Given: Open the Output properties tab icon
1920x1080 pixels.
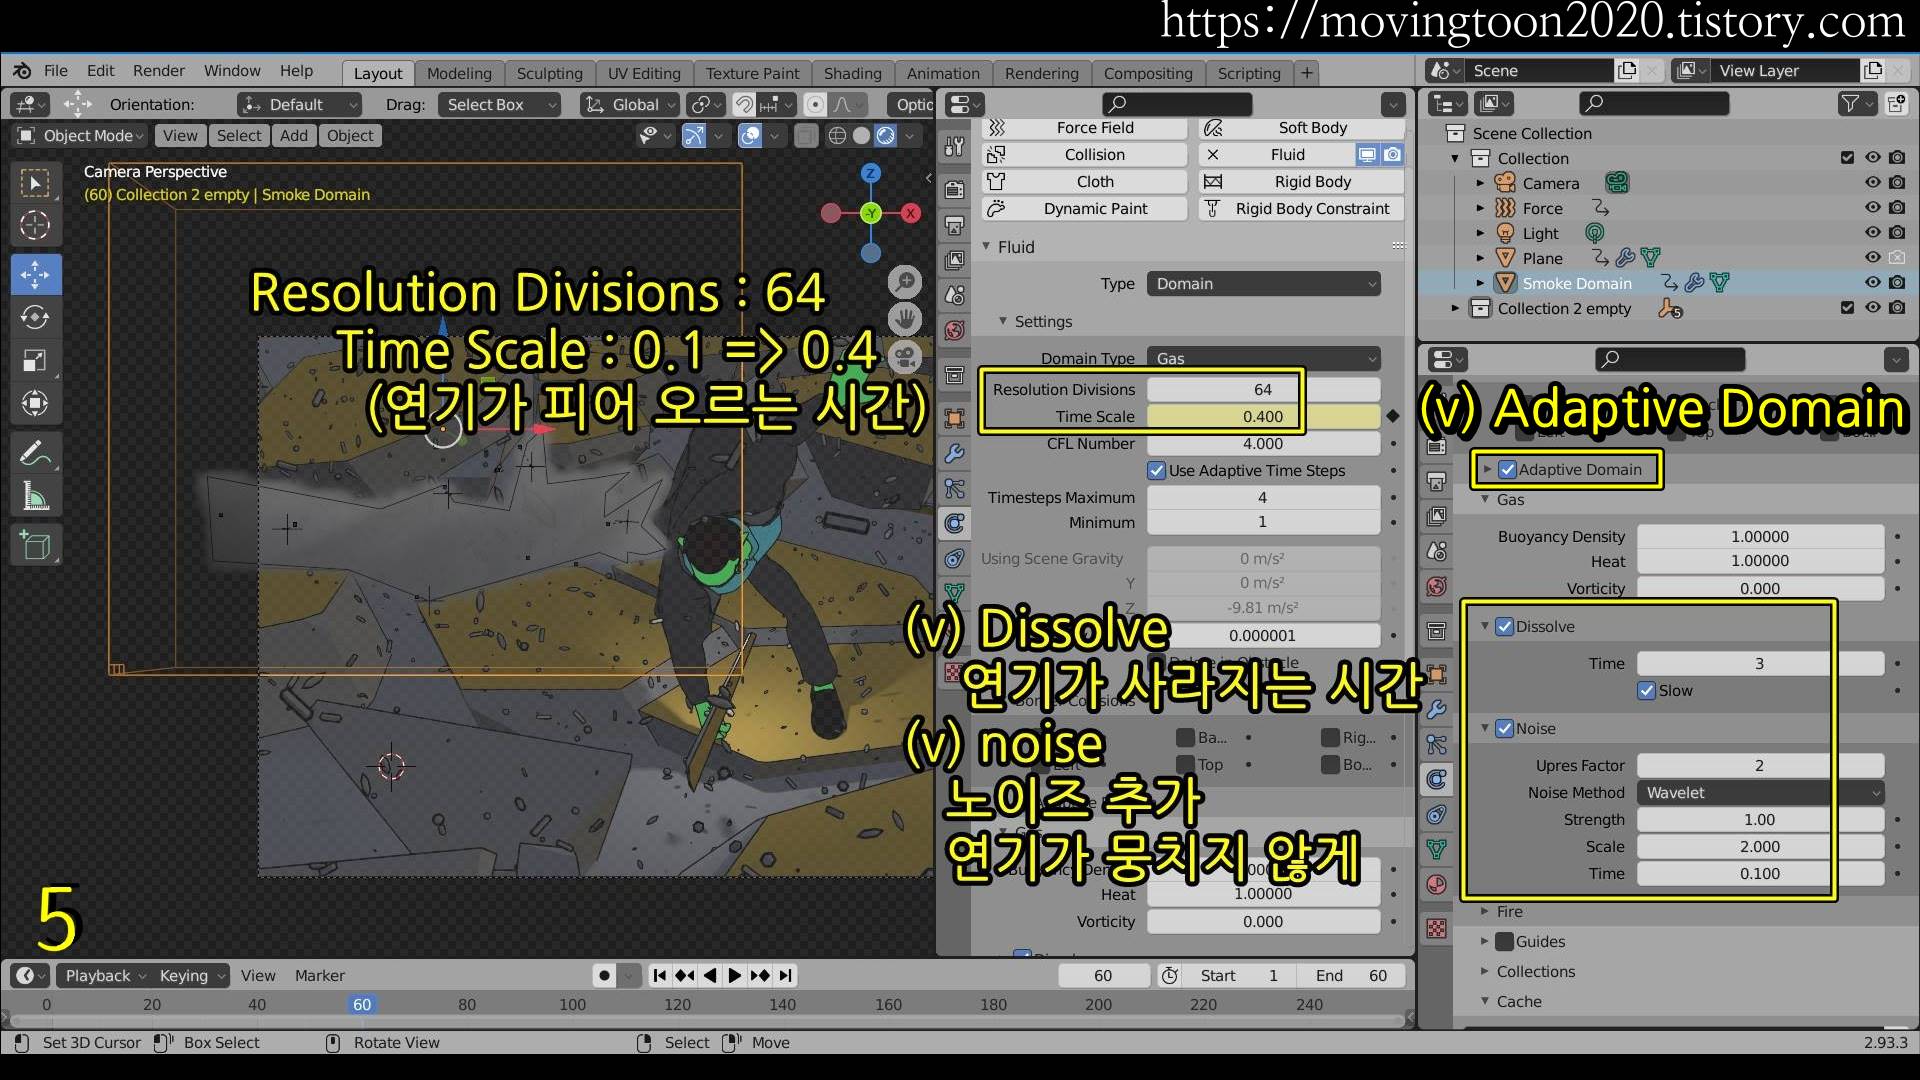Looking at the screenshot, I should 955,225.
